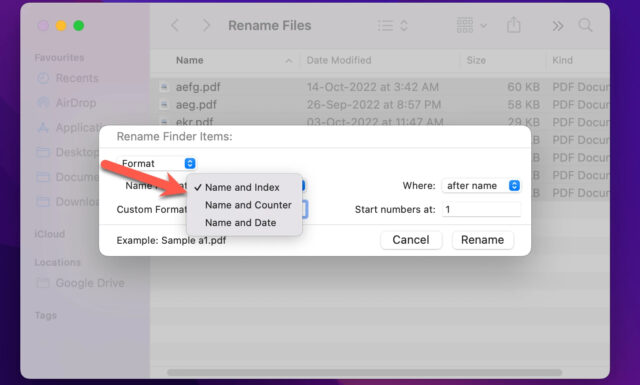Select the aefg.pdf file icon

coord(164,87)
